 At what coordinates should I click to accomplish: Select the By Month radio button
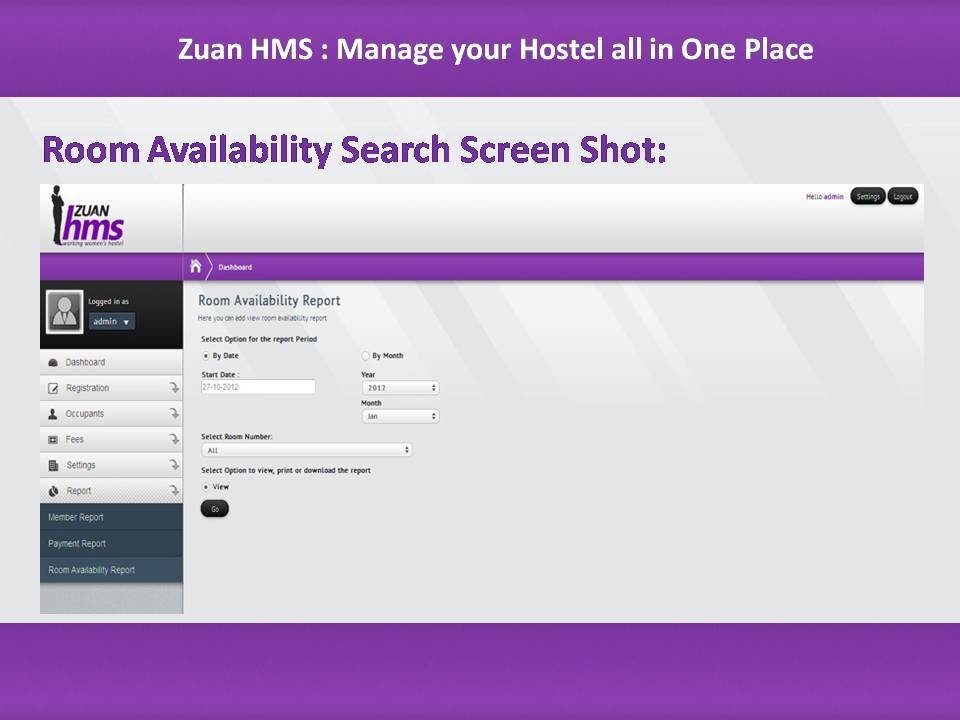pyautogui.click(x=366, y=356)
